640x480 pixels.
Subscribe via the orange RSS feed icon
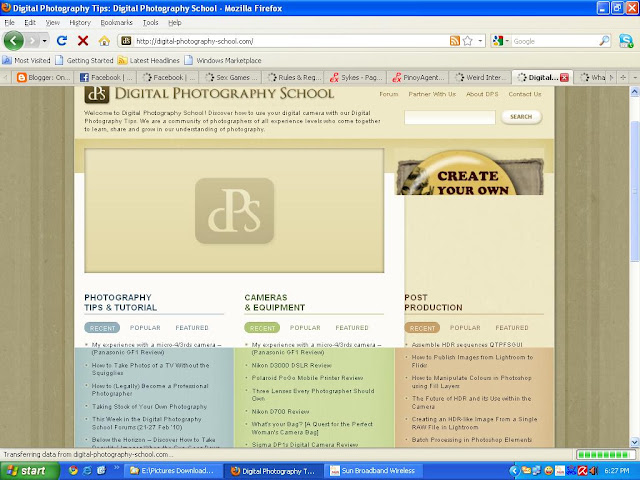pos(455,41)
